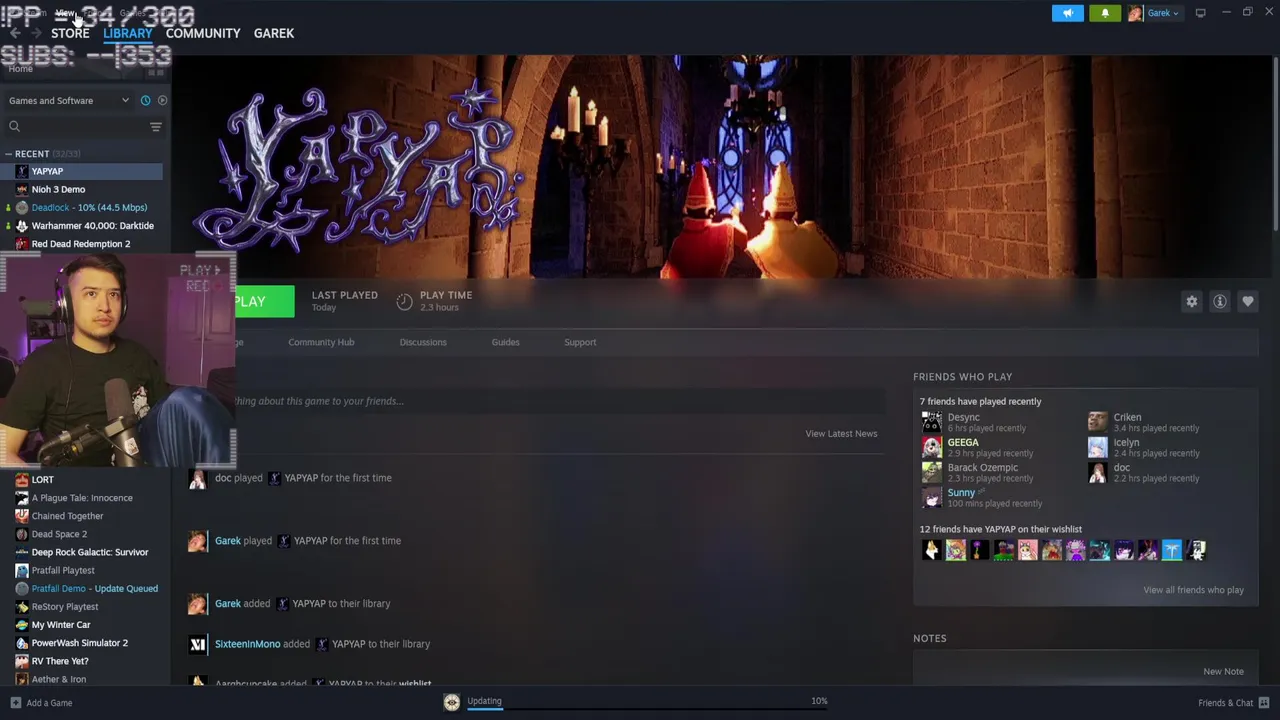Click Criken's avatar in friends list
Image resolution: width=1280 pixels, height=720 pixels.
point(1097,422)
